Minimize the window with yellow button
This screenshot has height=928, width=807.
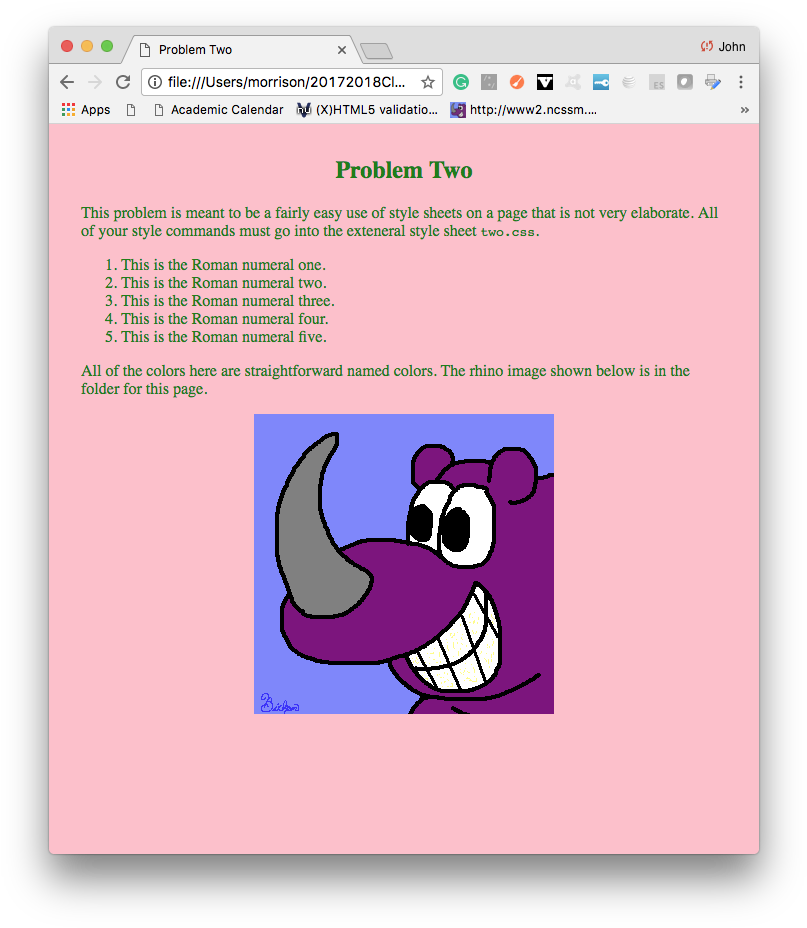coord(87,46)
